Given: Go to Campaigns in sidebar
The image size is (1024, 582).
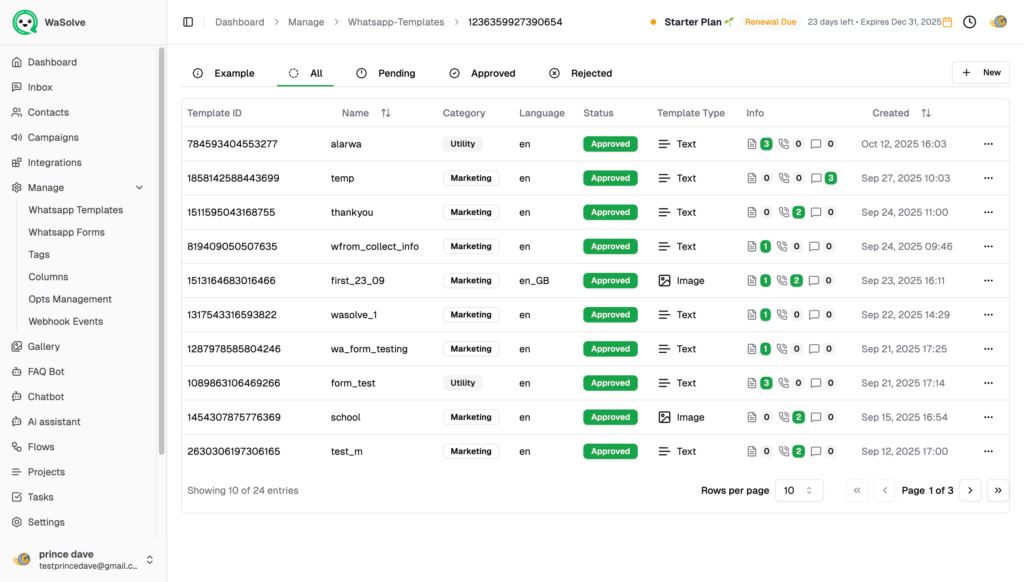Looking at the screenshot, I should coord(53,137).
